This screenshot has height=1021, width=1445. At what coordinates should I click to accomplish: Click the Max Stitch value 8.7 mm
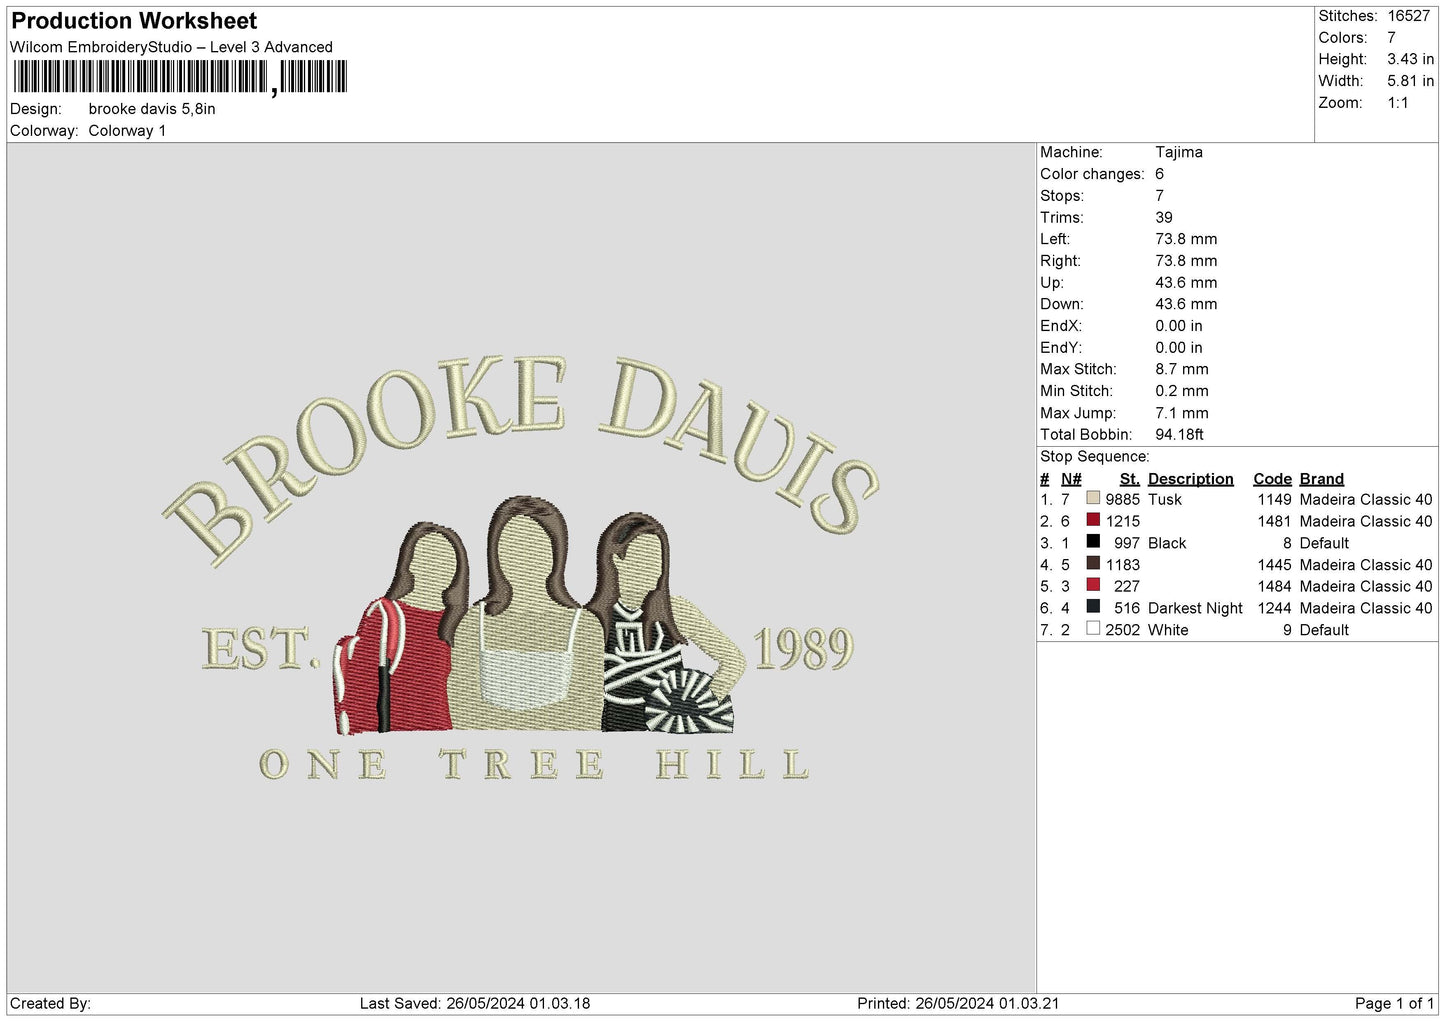(1182, 369)
